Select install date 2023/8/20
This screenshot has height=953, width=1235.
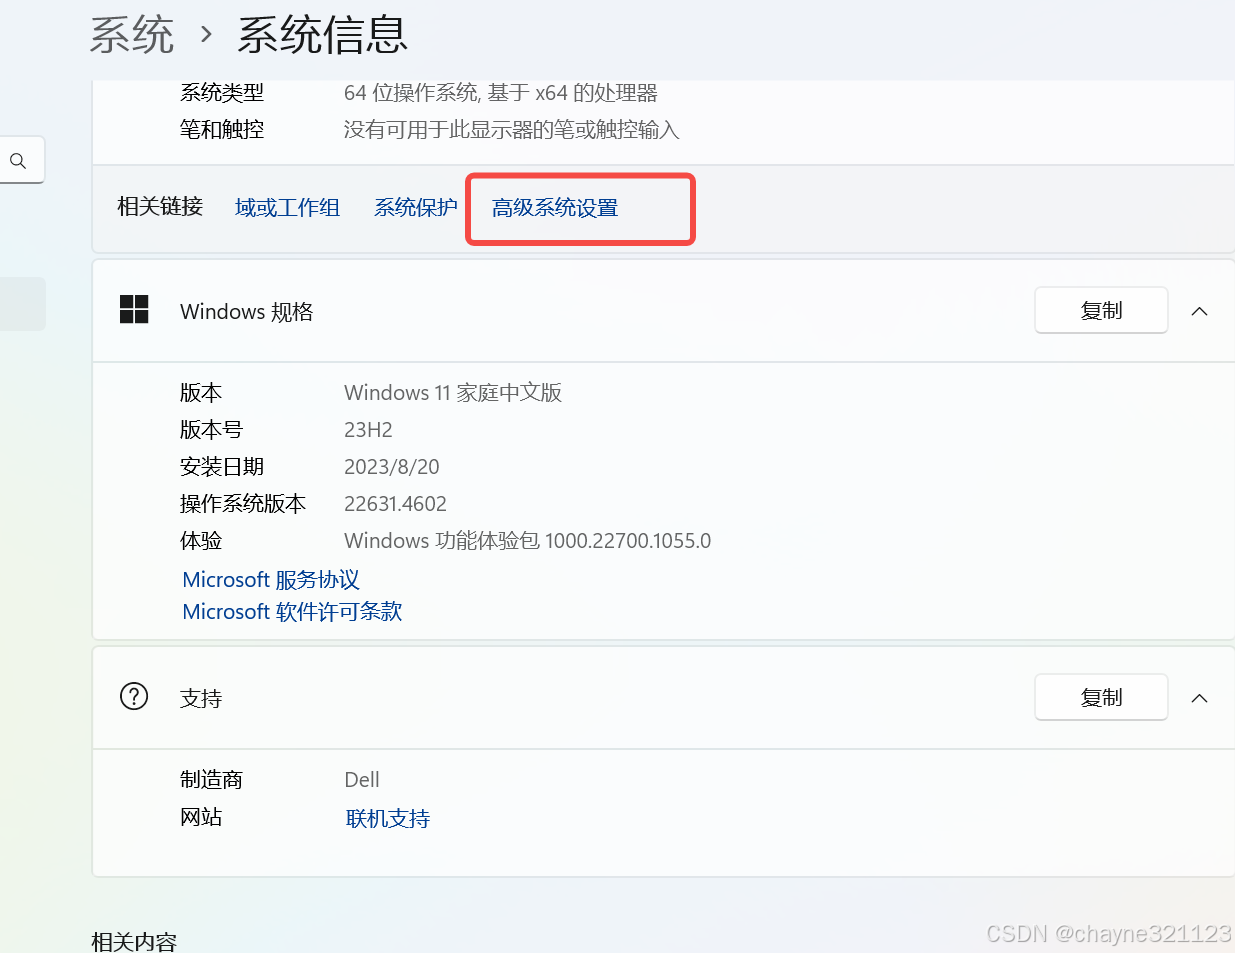pyautogui.click(x=392, y=467)
